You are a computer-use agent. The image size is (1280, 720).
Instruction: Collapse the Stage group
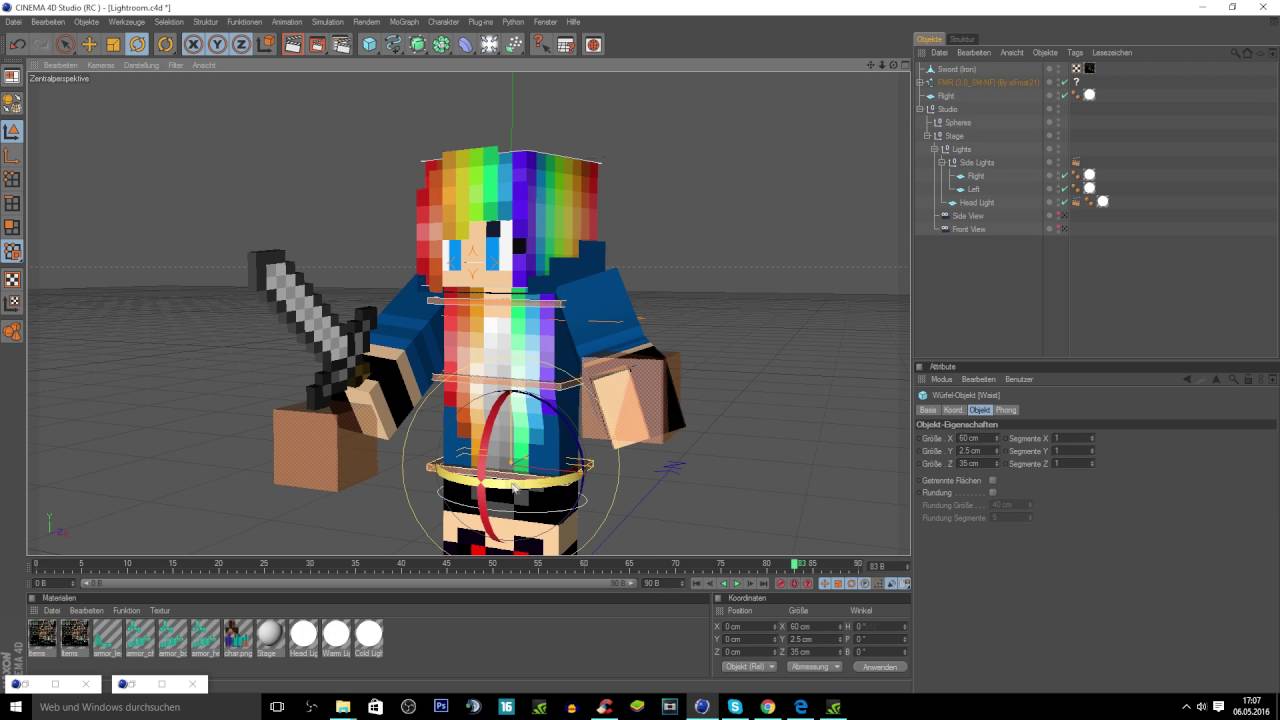pyautogui.click(x=927, y=136)
